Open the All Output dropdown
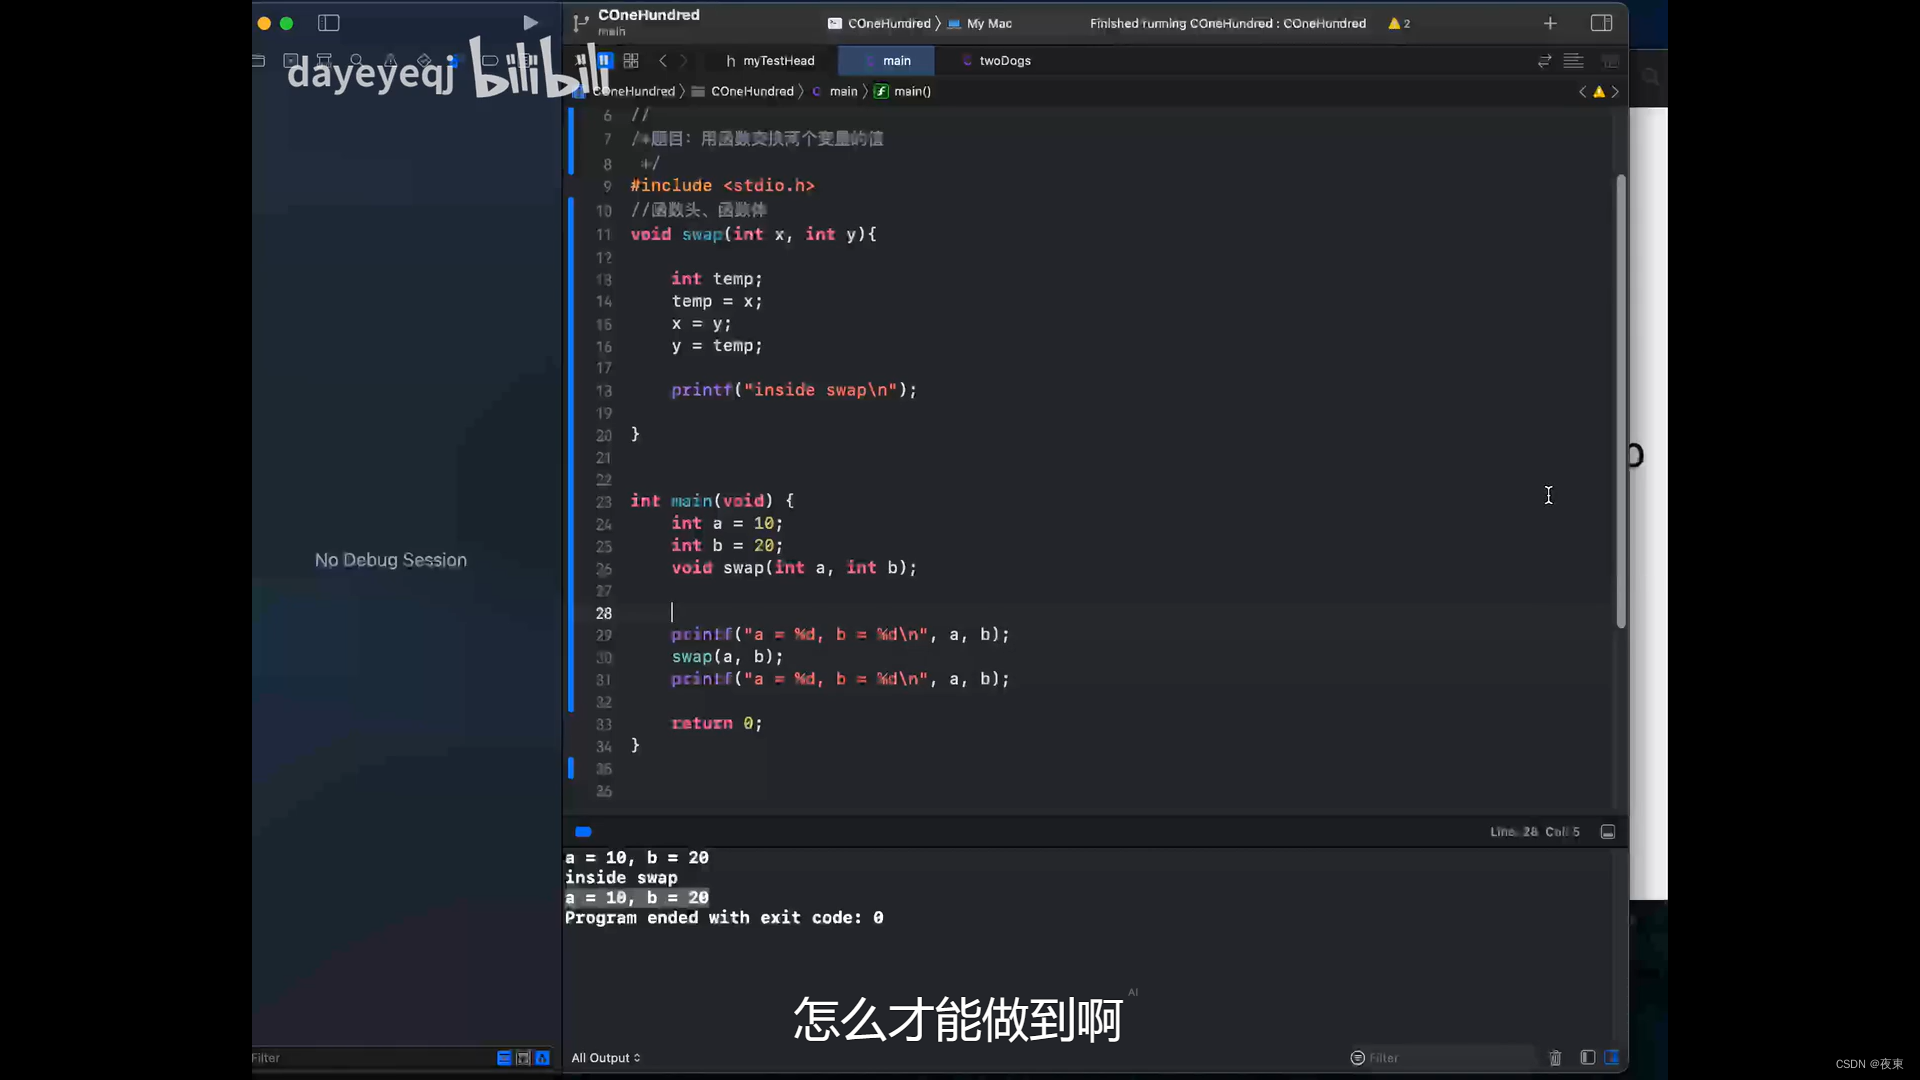Screen dimensions: 1920x1080 click(606, 1057)
